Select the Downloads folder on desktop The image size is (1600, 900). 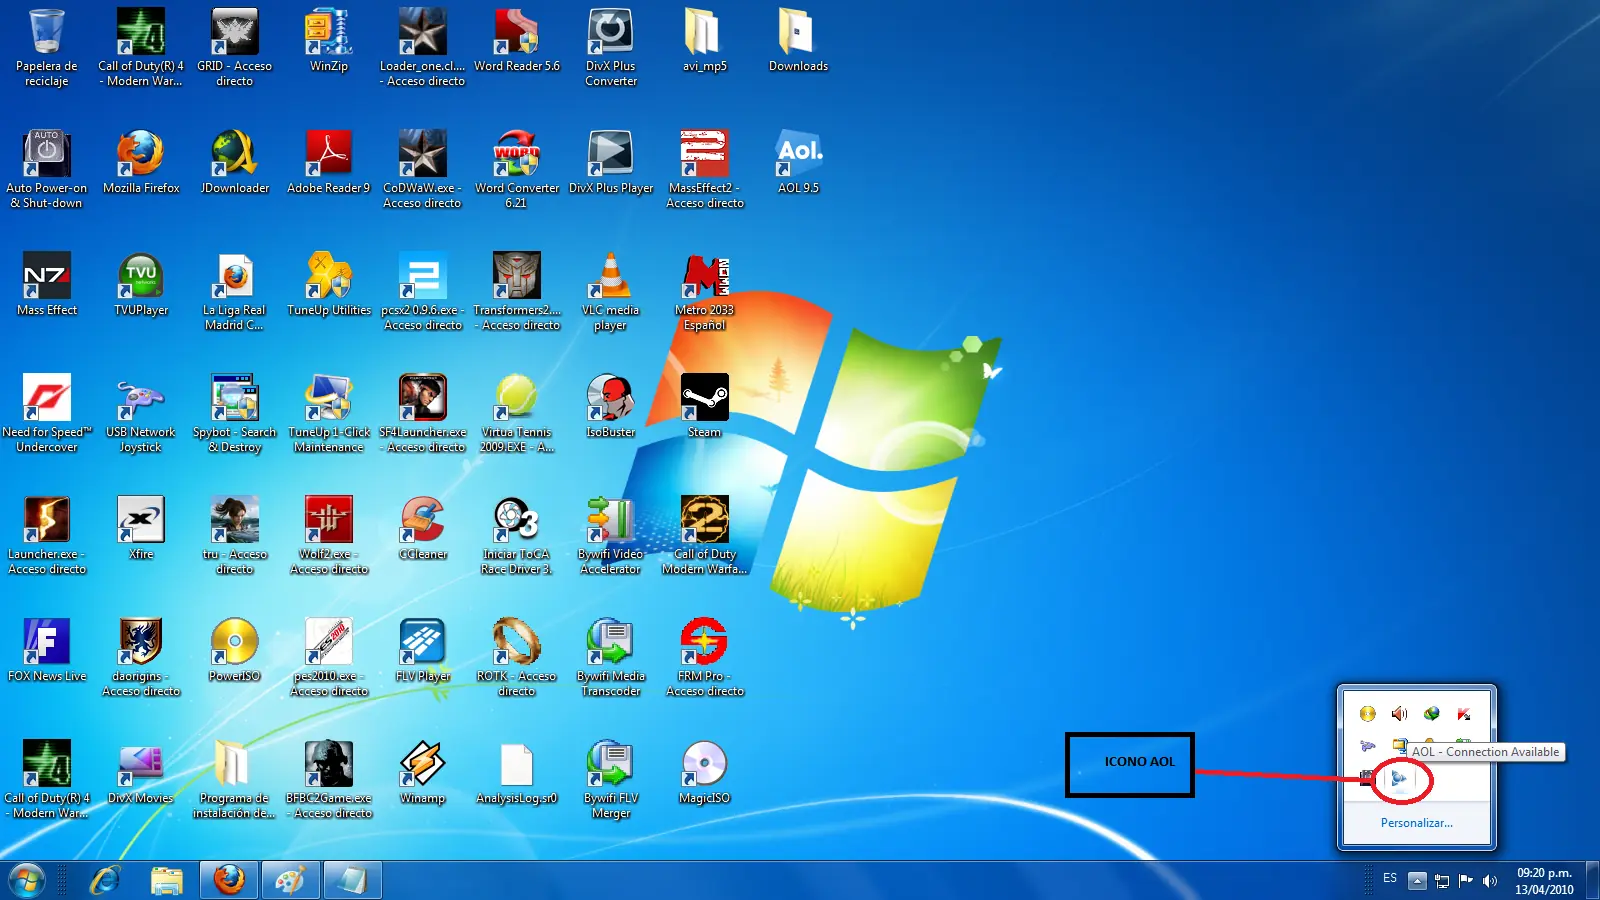point(797,33)
